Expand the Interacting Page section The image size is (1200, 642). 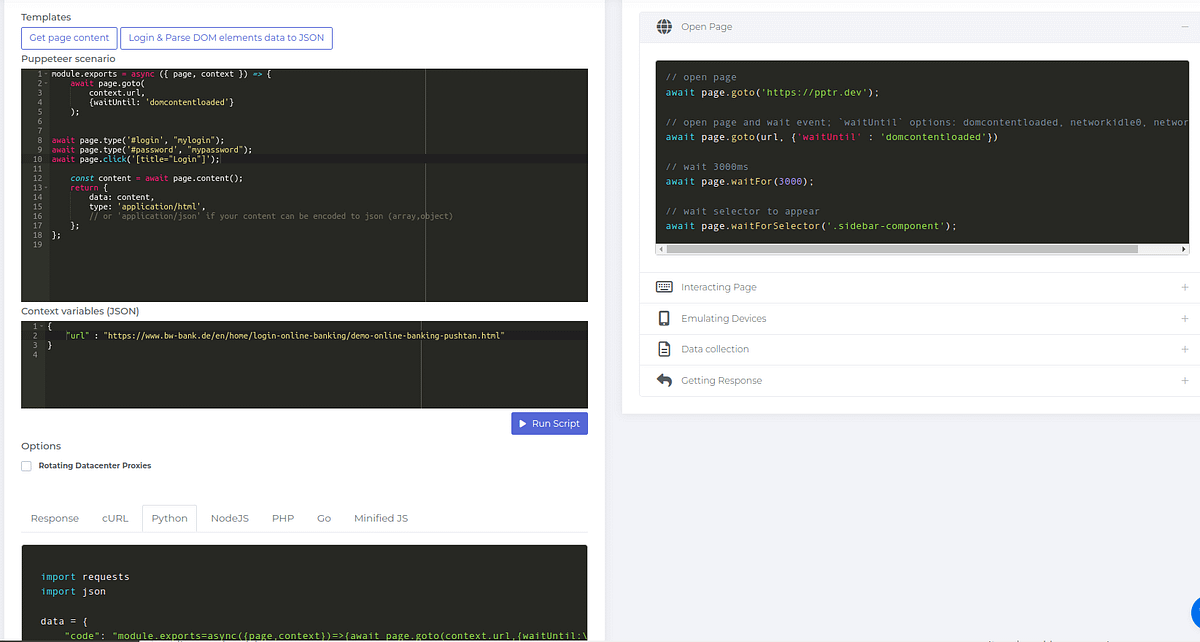coord(1185,287)
